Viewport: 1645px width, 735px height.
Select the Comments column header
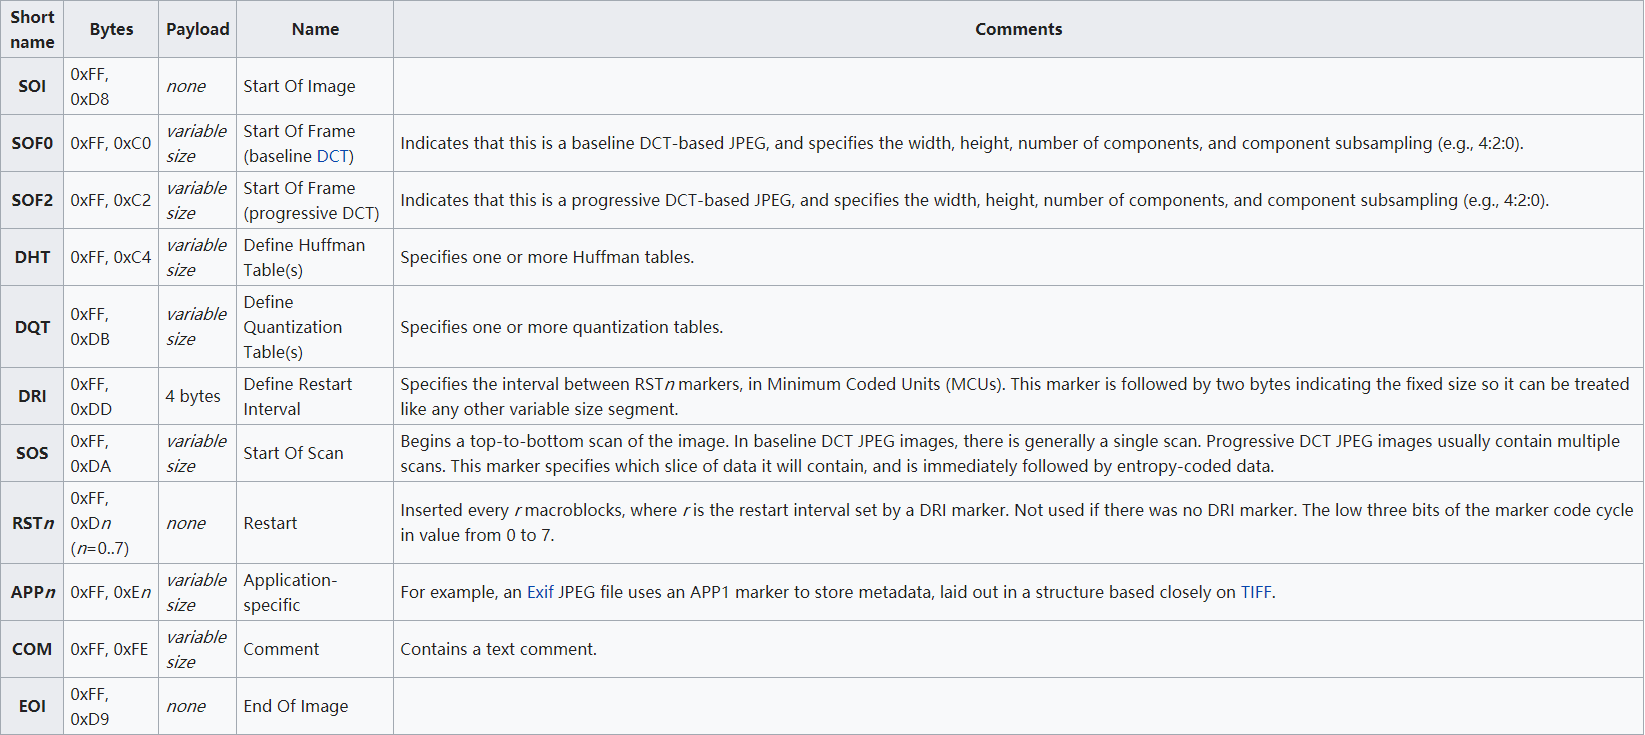[1018, 29]
